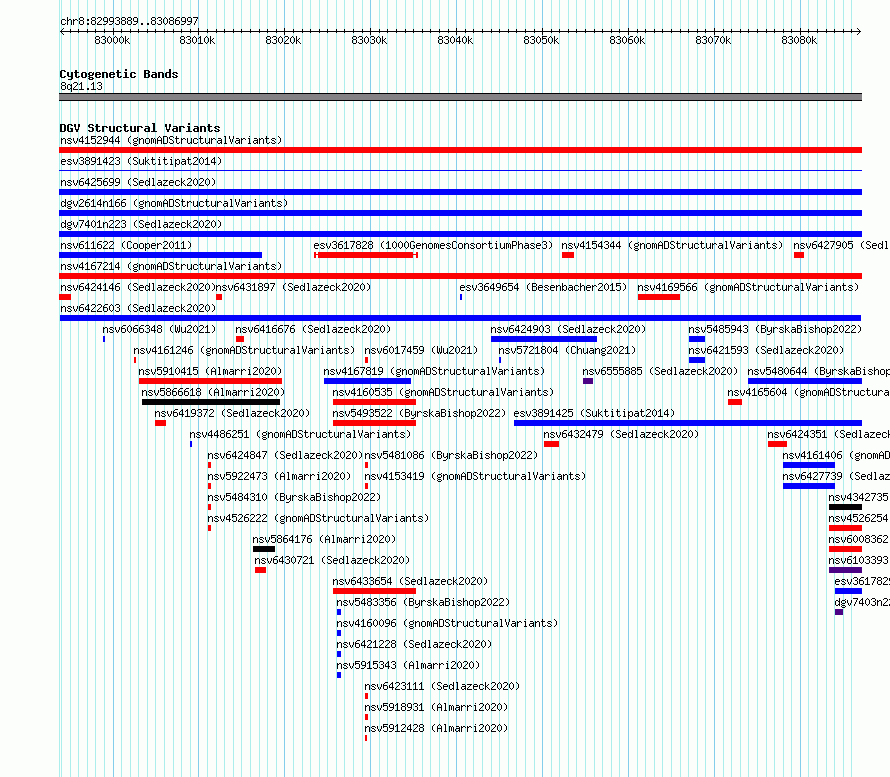Click the black nsv5866618 variant bar
This screenshot has width=890, height=777.
point(211,402)
